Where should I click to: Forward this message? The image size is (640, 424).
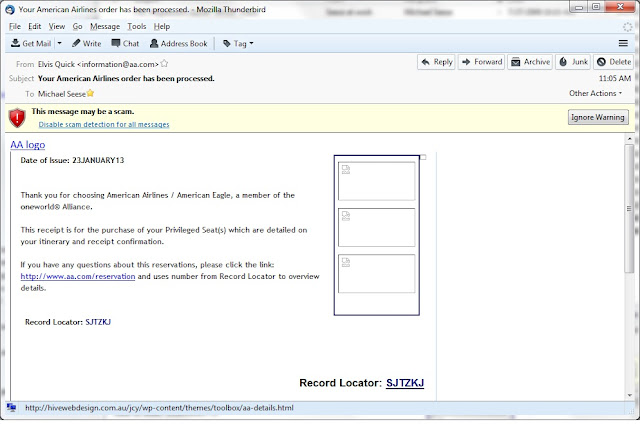(x=482, y=62)
